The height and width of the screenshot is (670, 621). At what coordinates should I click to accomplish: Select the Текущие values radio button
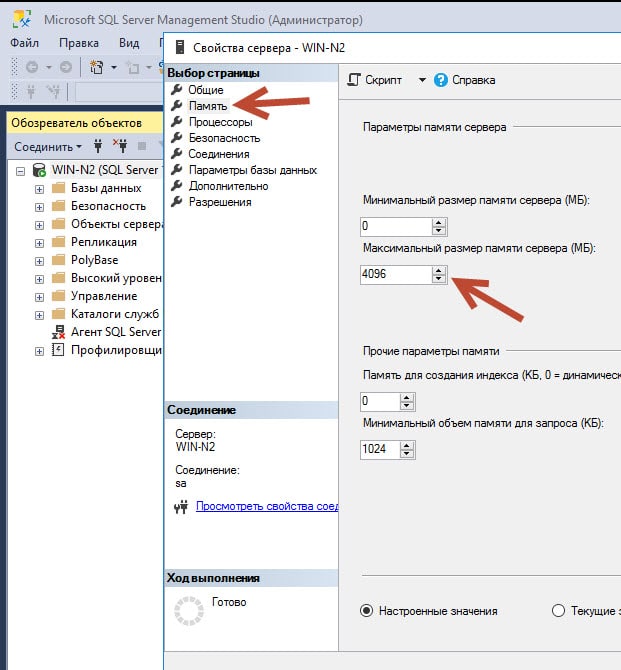pos(558,611)
